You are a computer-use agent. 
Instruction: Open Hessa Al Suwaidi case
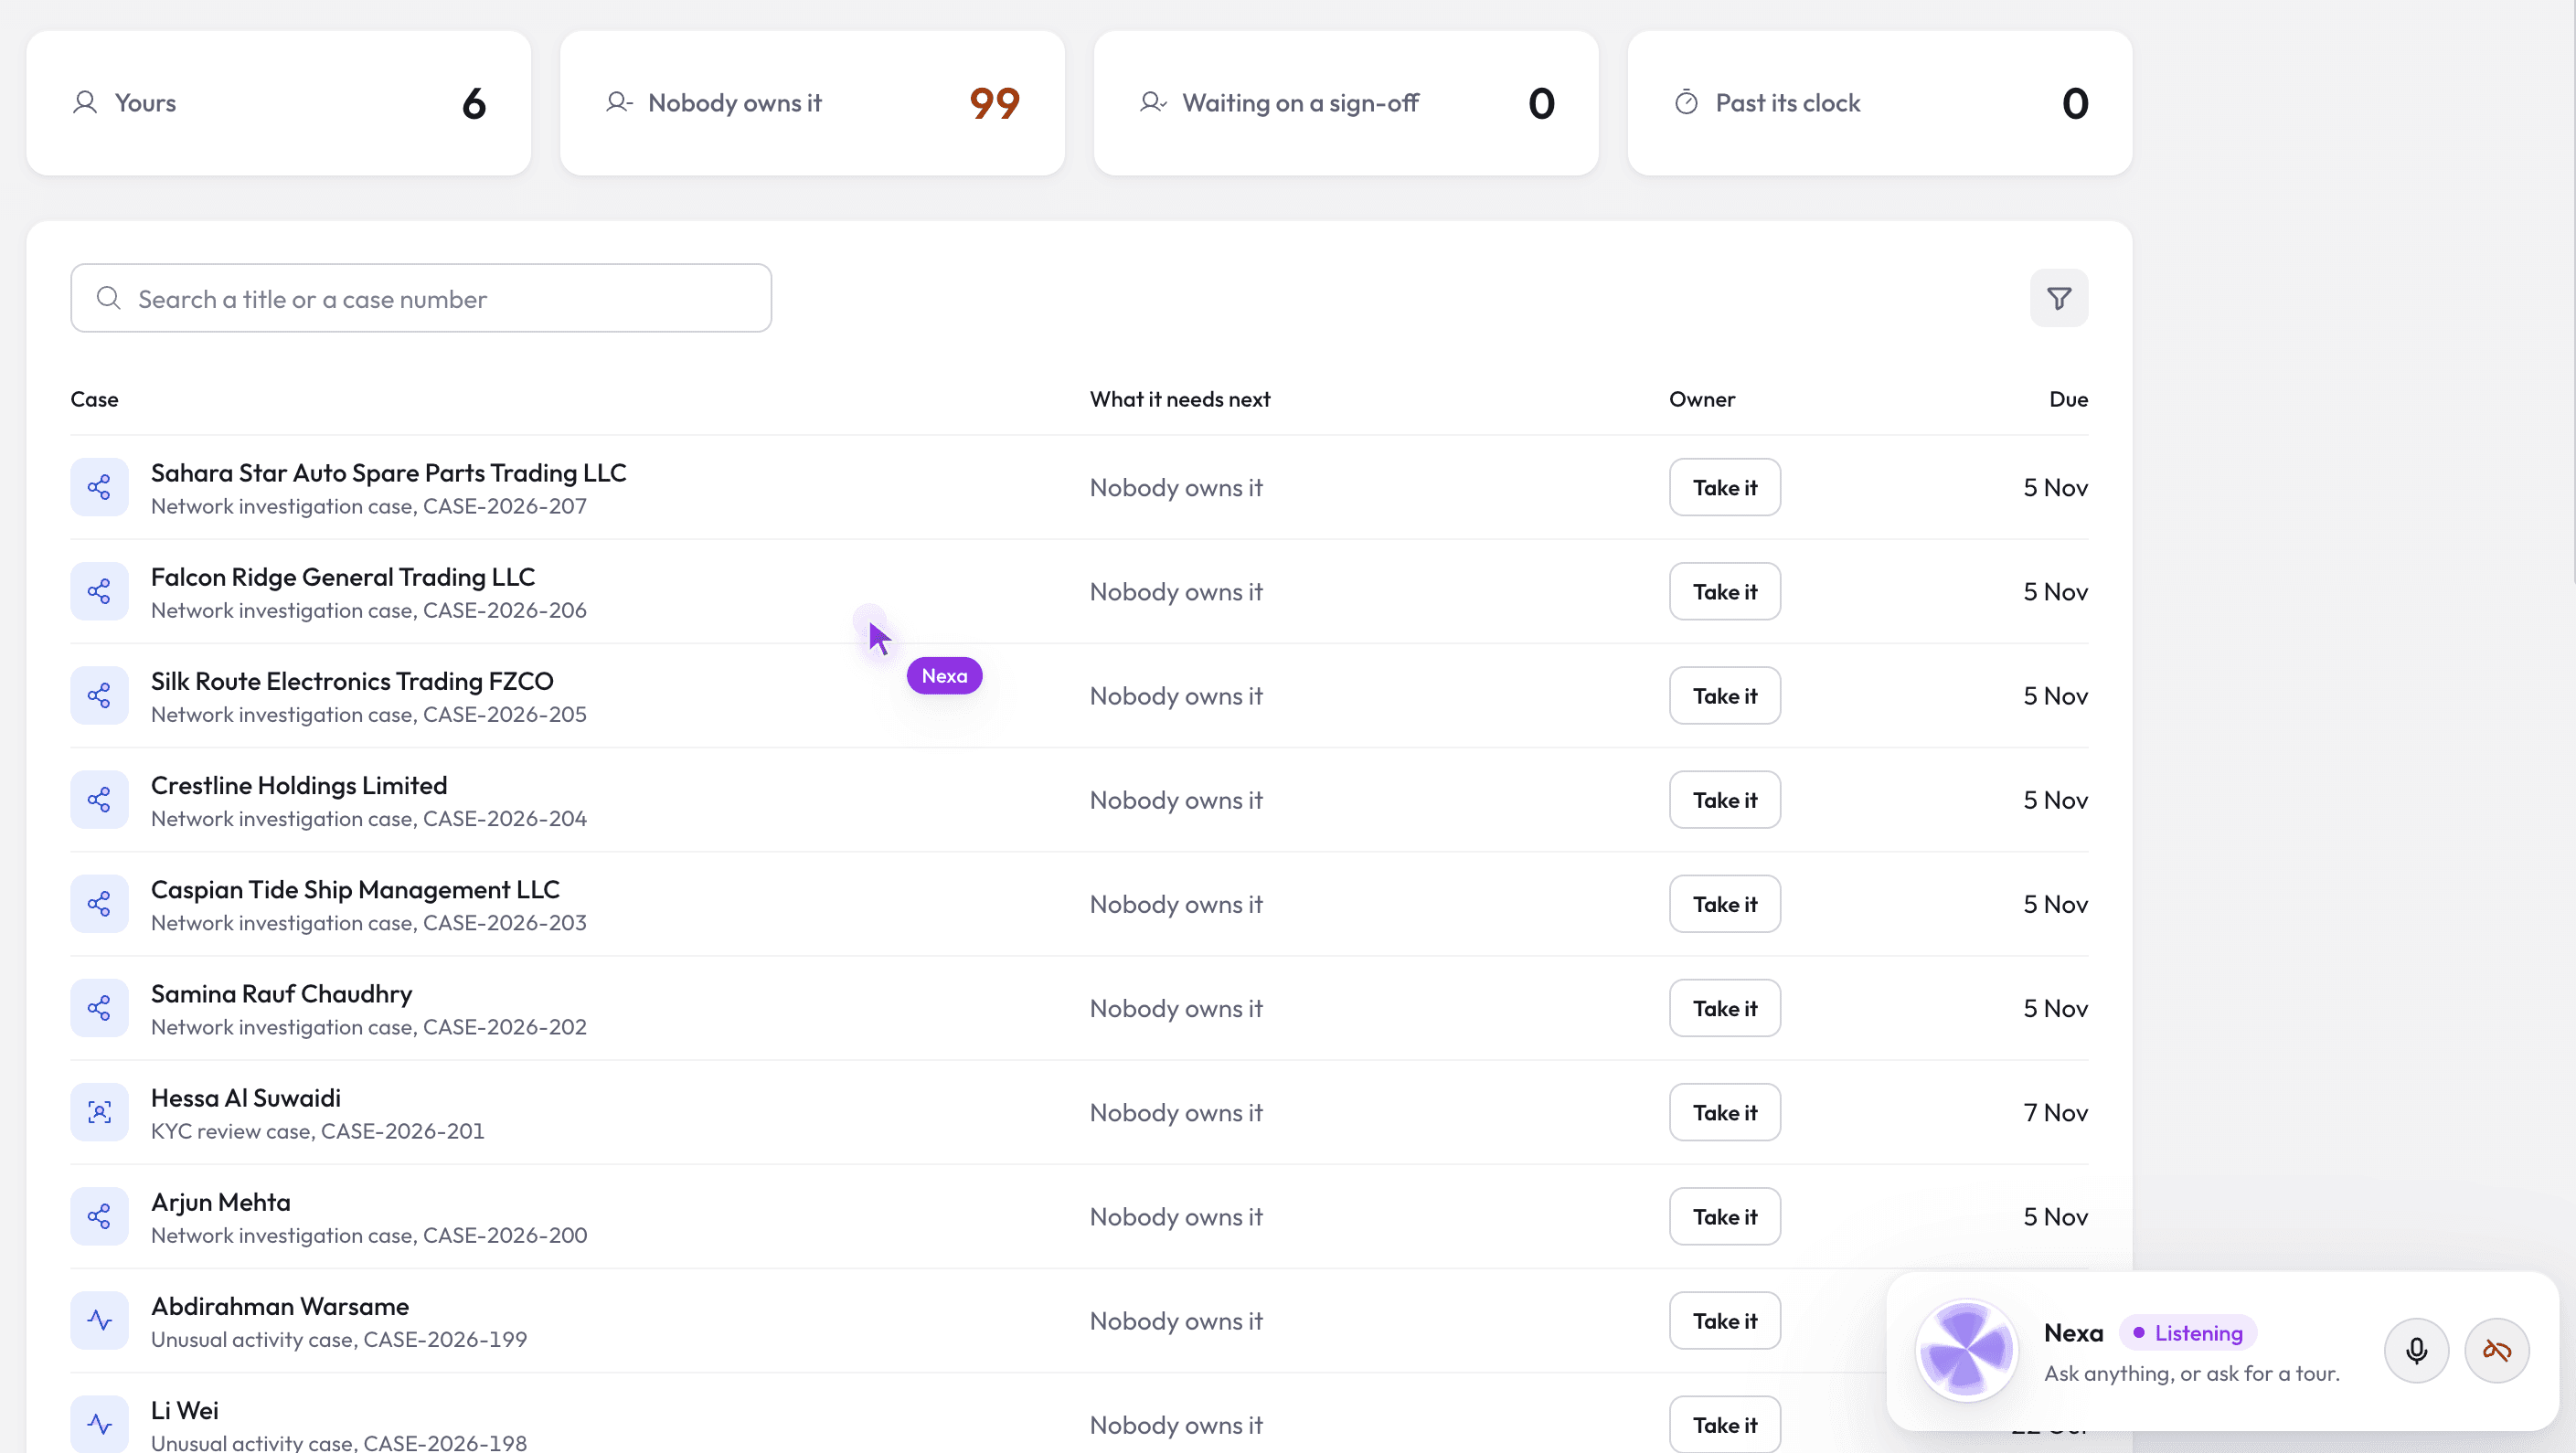tap(246, 1097)
